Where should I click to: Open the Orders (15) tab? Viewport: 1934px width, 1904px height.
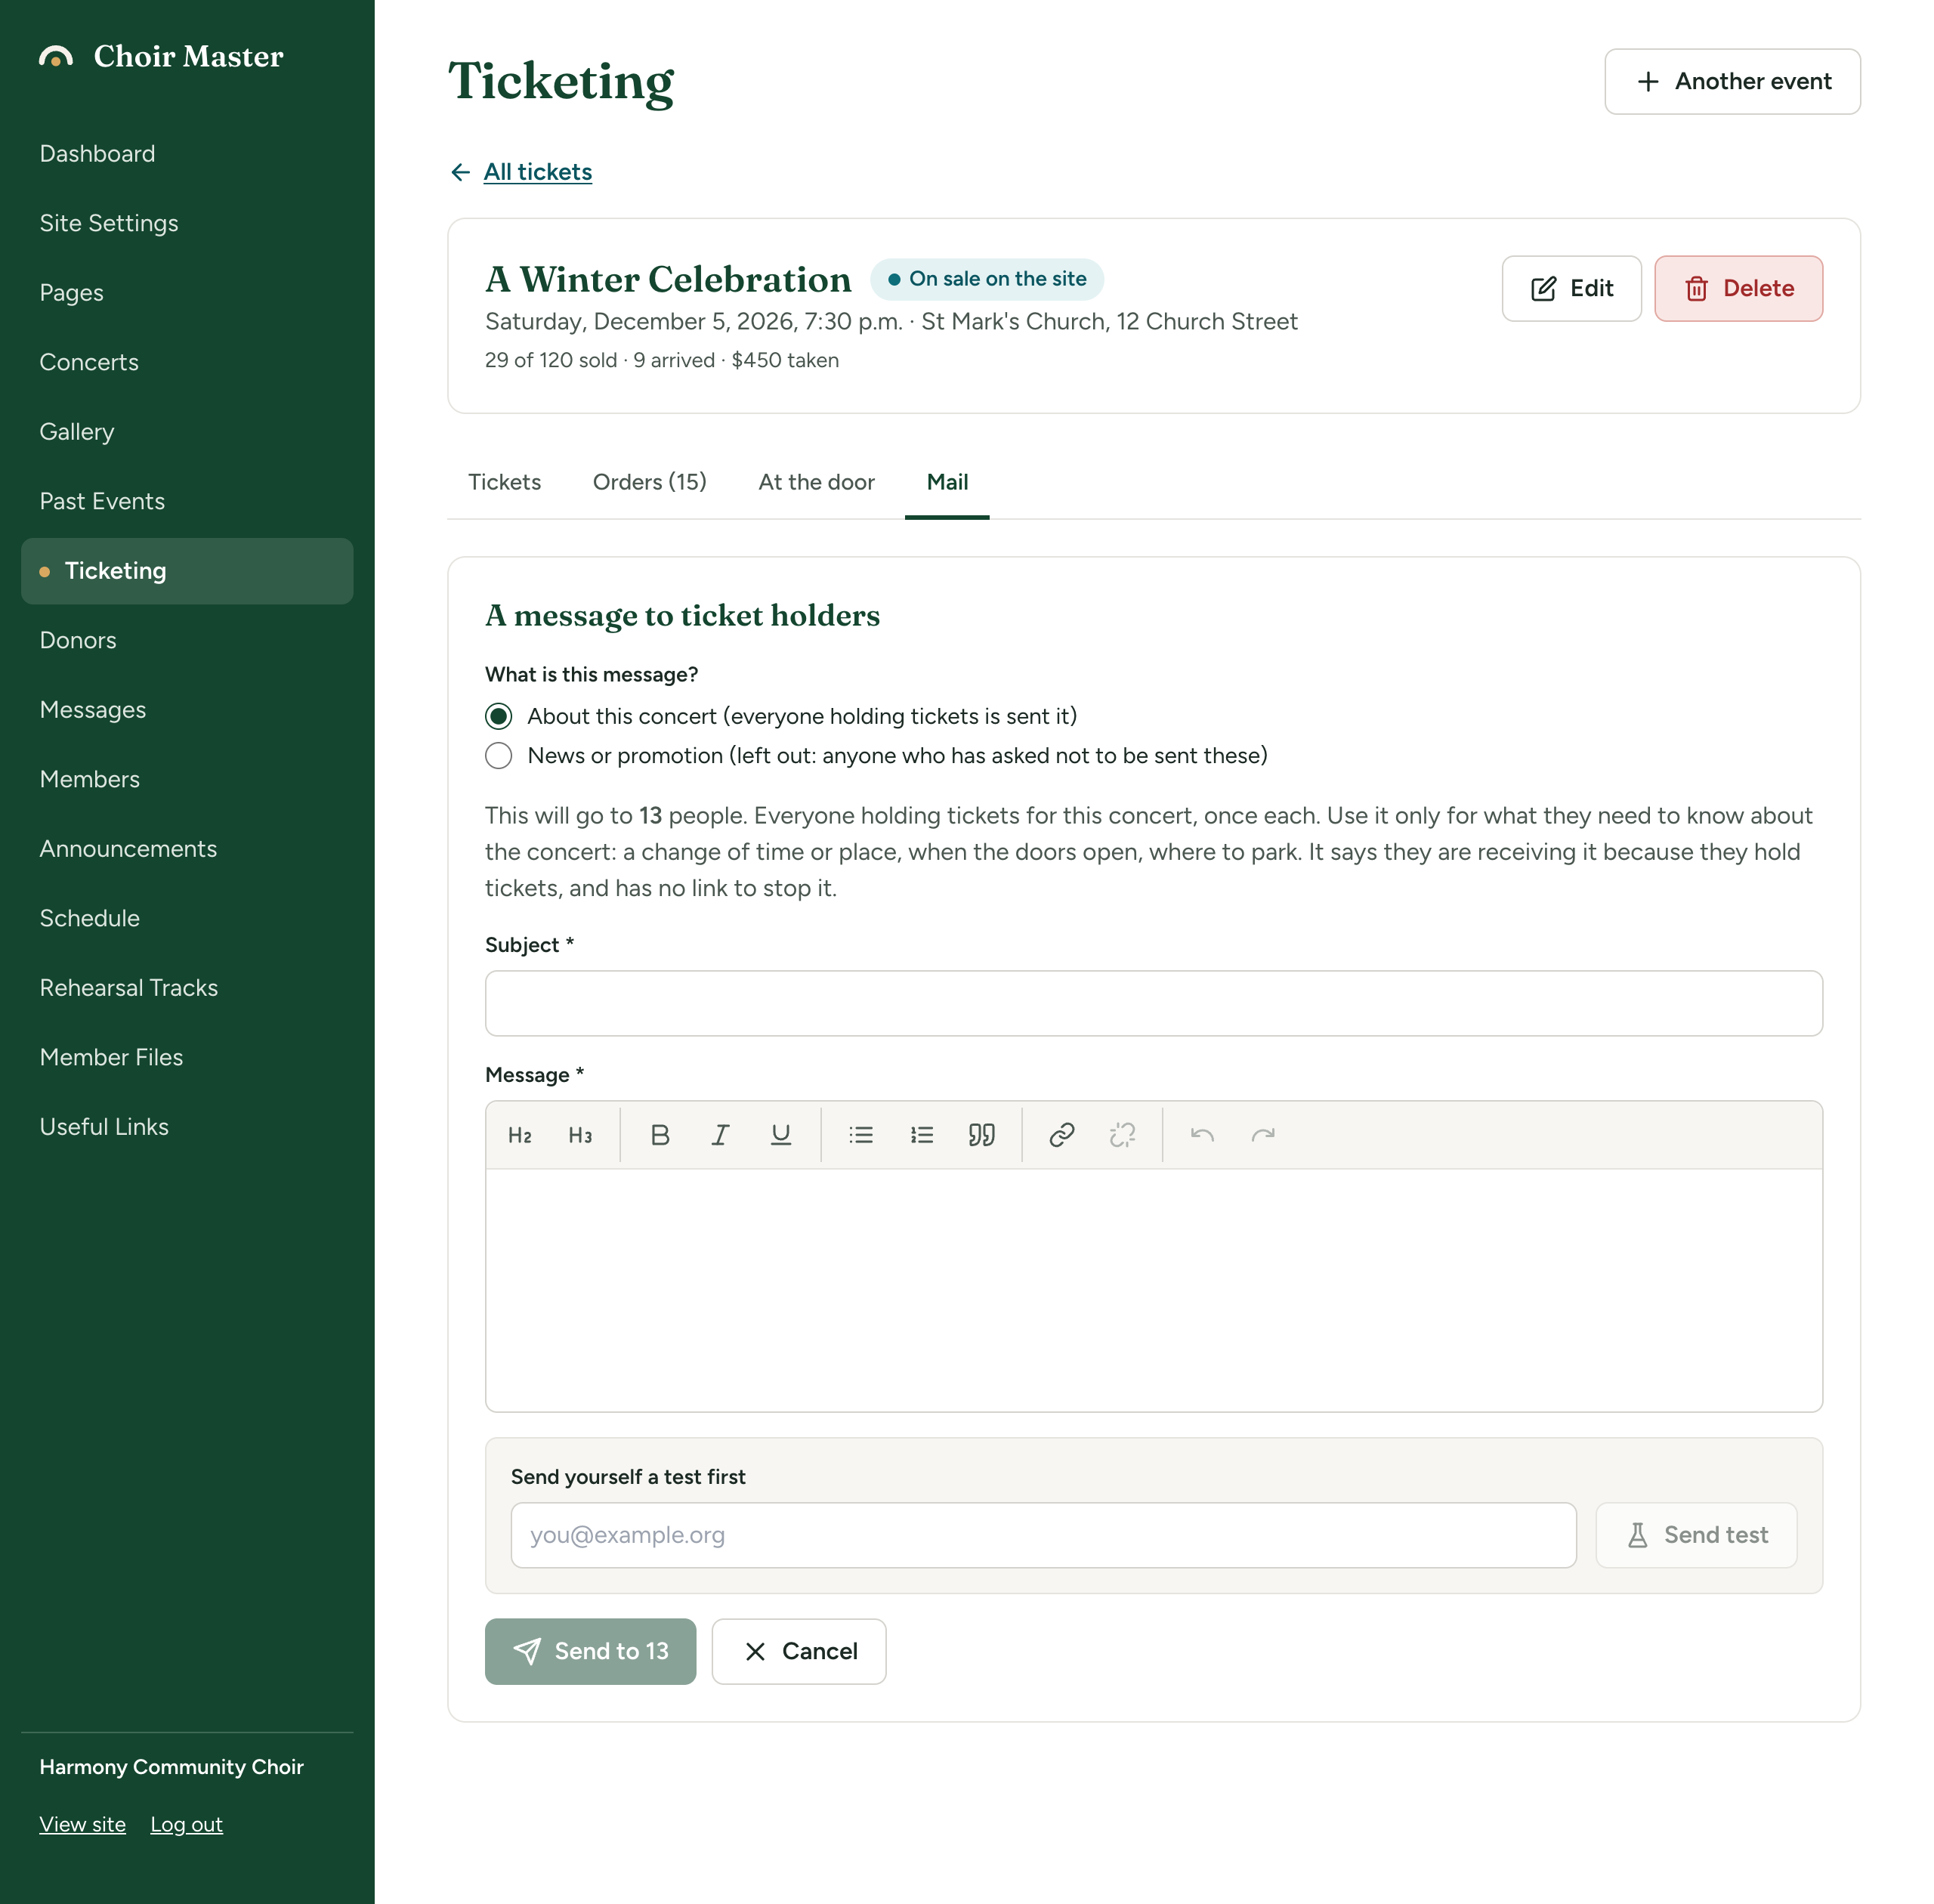[649, 482]
